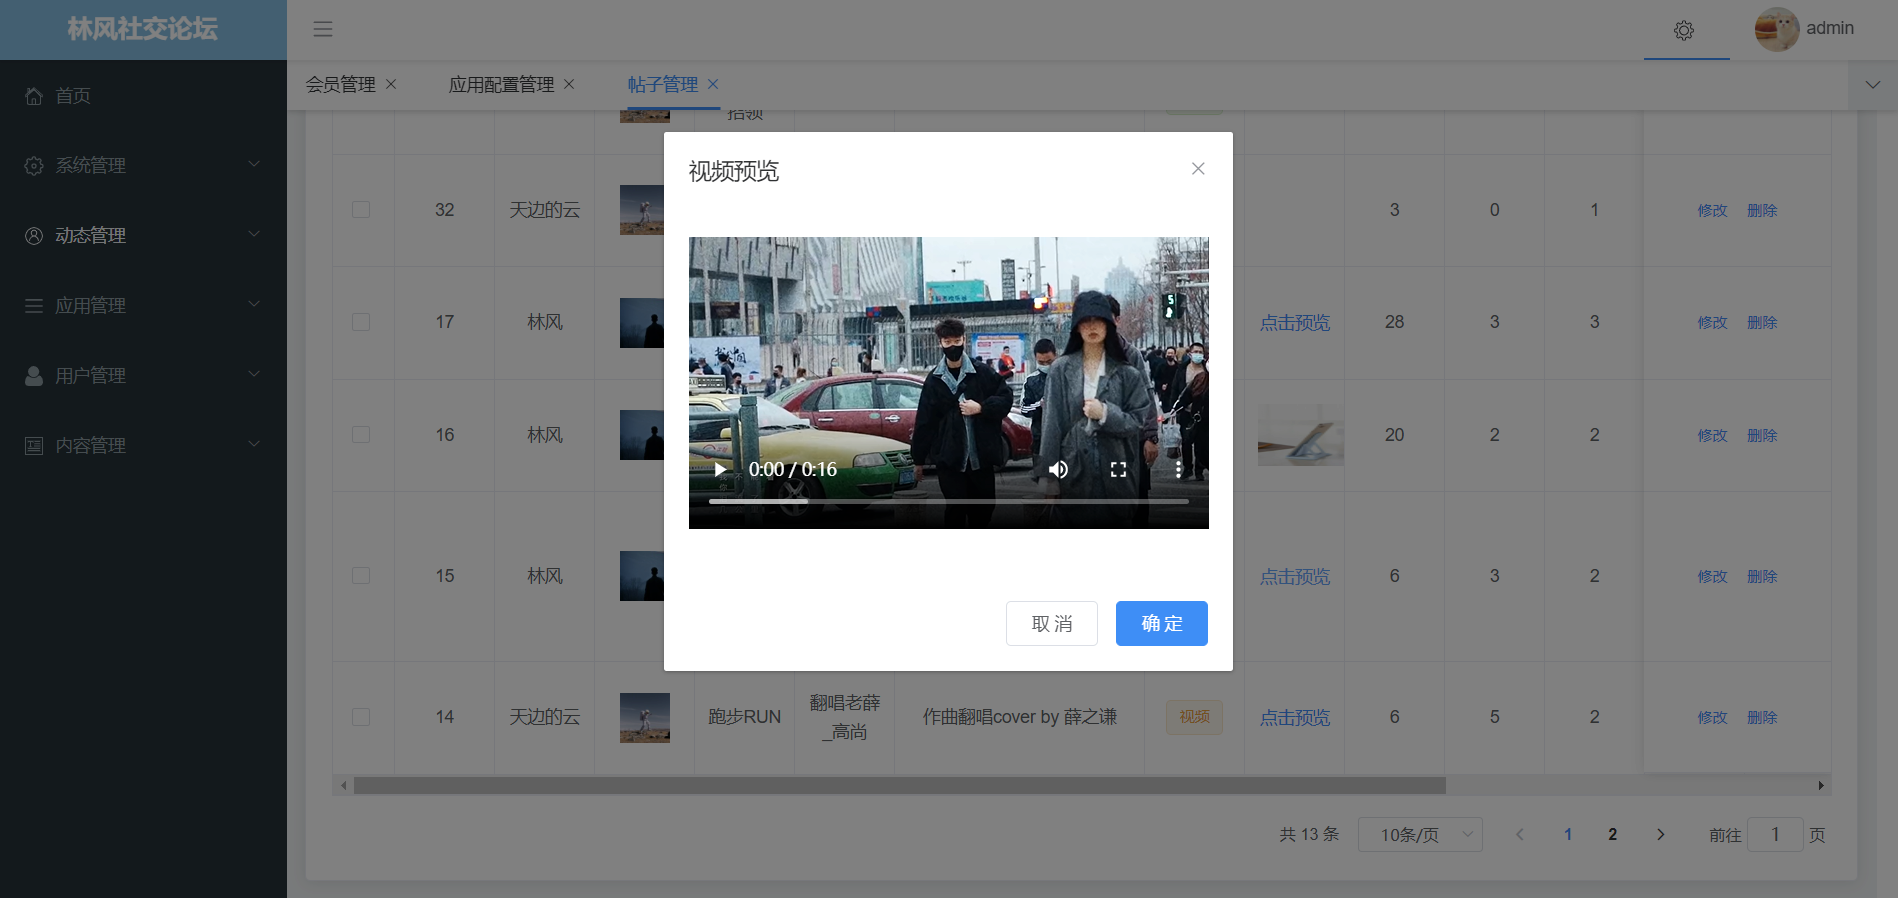Play the video in preview dialog
Screen dimensions: 1898x898
point(720,469)
